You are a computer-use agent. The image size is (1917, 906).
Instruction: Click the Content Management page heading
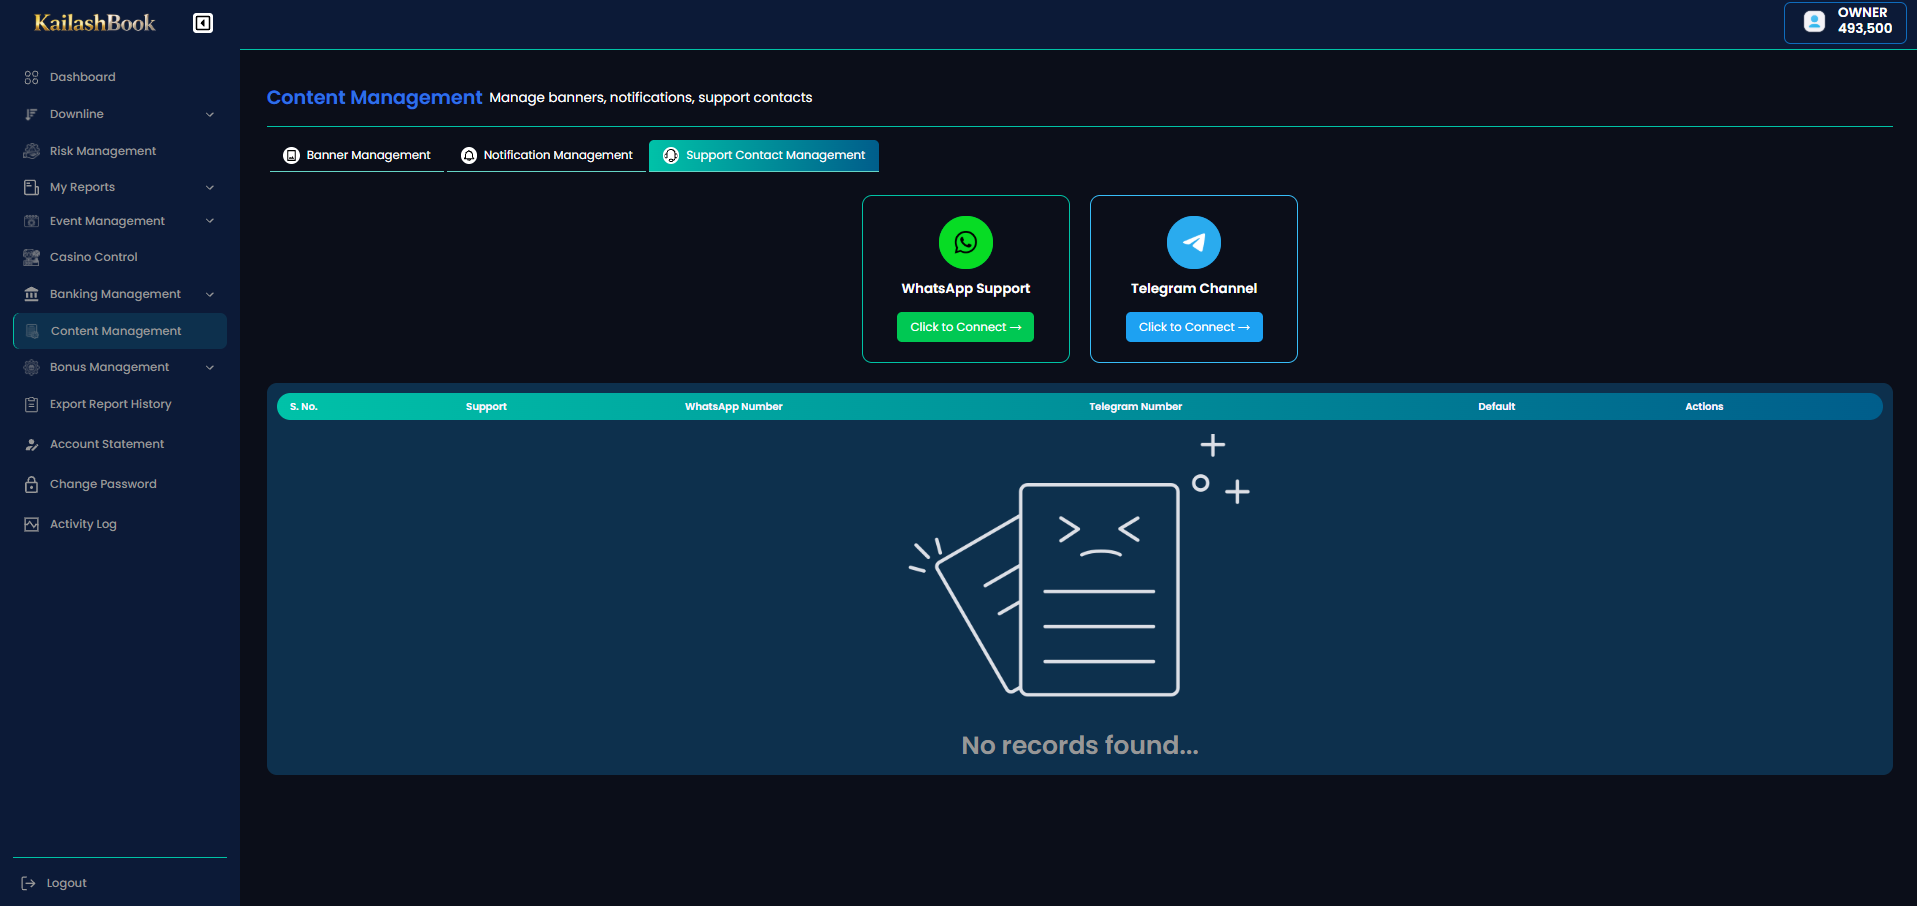click(374, 97)
